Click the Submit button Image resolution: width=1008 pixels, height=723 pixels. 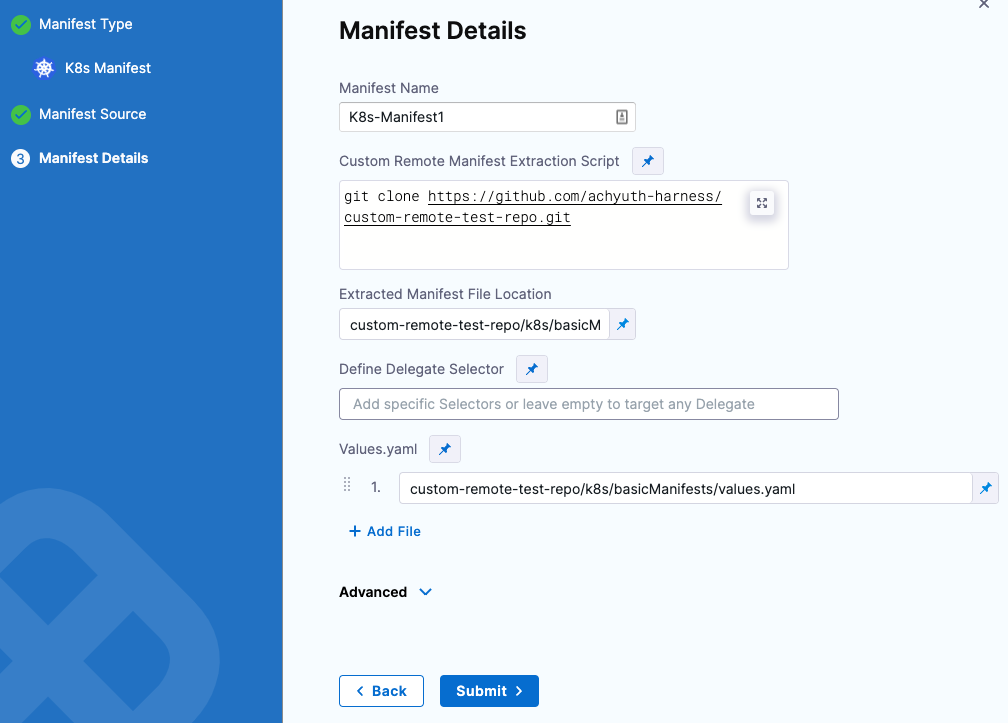(489, 691)
